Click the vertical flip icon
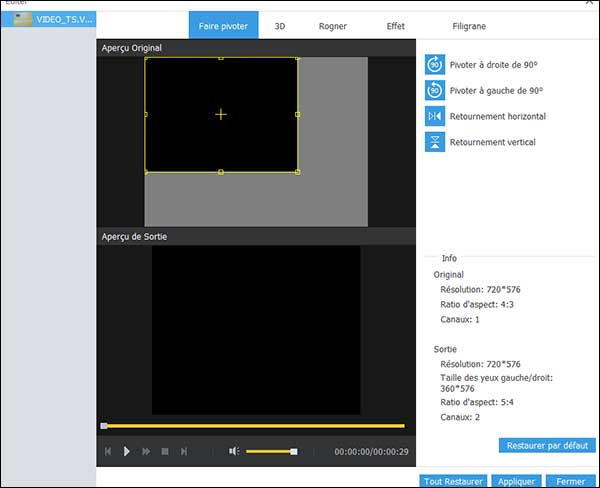The height and width of the screenshot is (488, 600). pyautogui.click(x=435, y=142)
